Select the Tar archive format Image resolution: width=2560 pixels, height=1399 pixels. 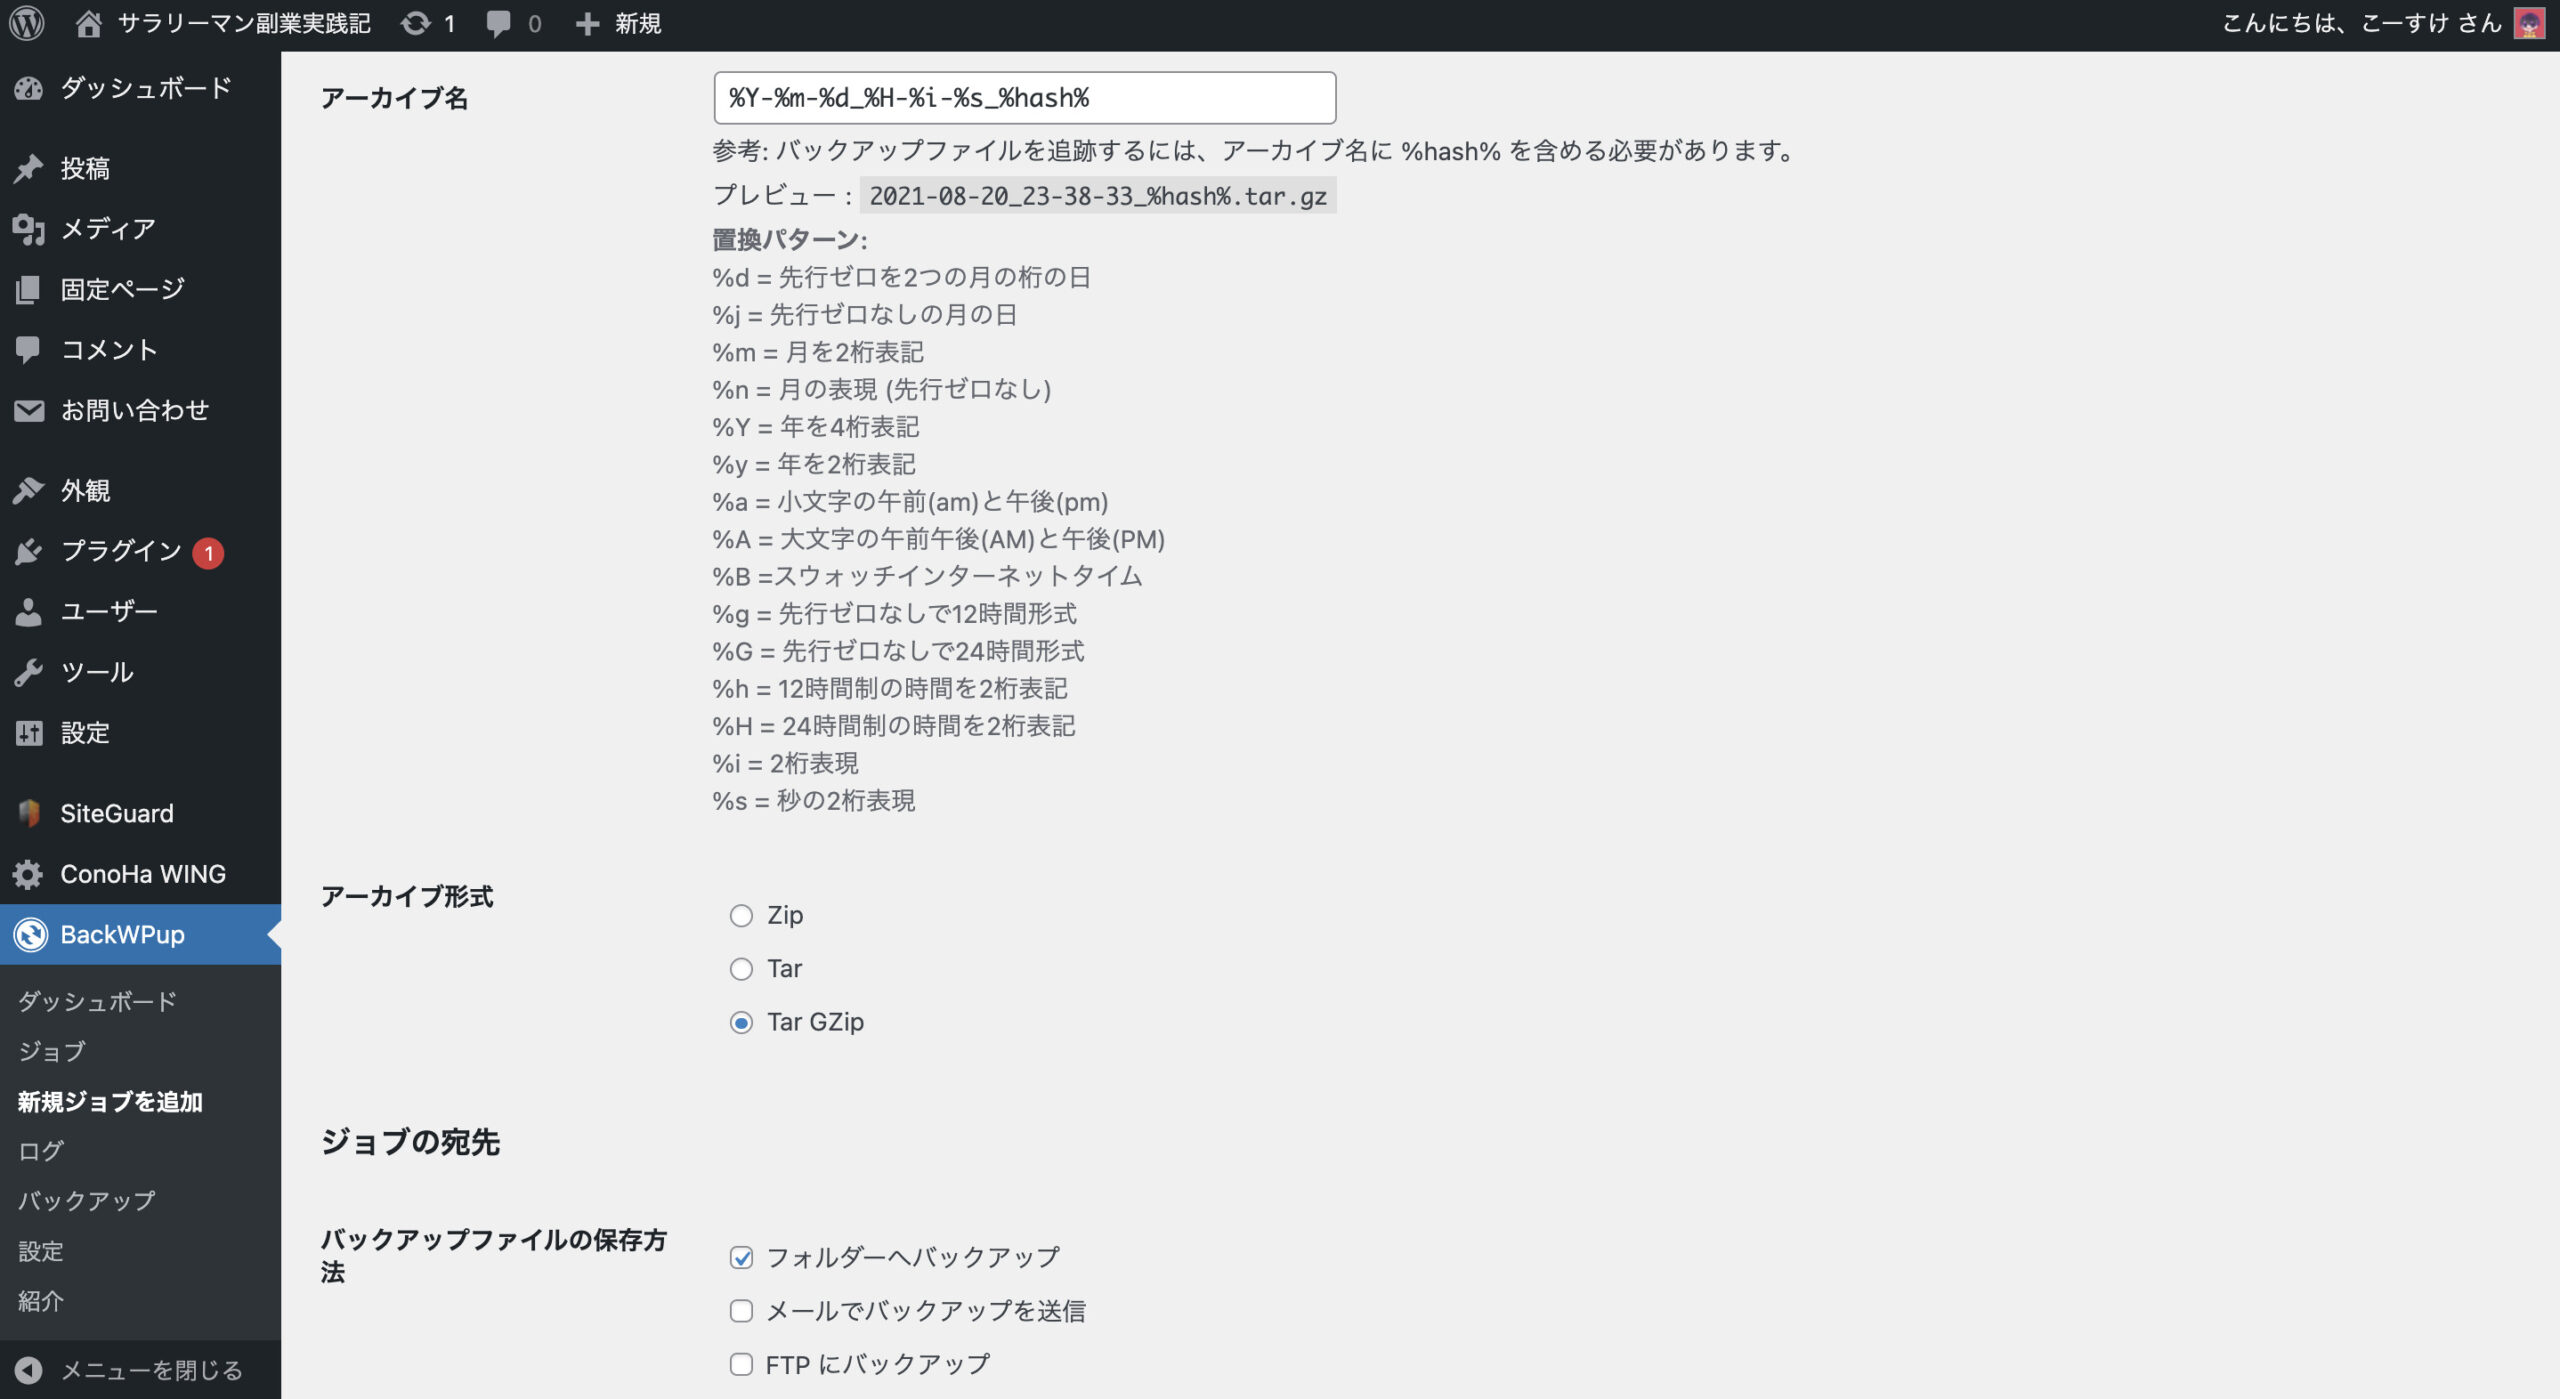point(741,969)
